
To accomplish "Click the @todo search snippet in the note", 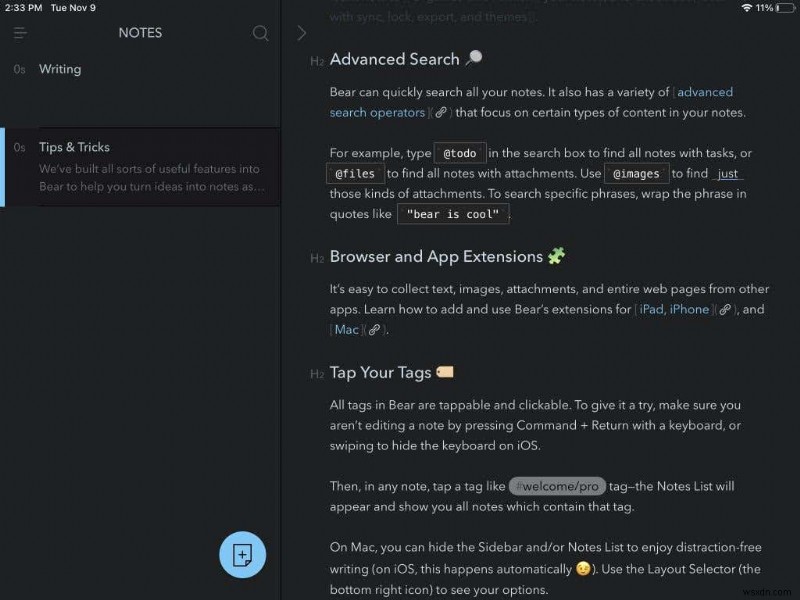I will [x=459, y=153].
